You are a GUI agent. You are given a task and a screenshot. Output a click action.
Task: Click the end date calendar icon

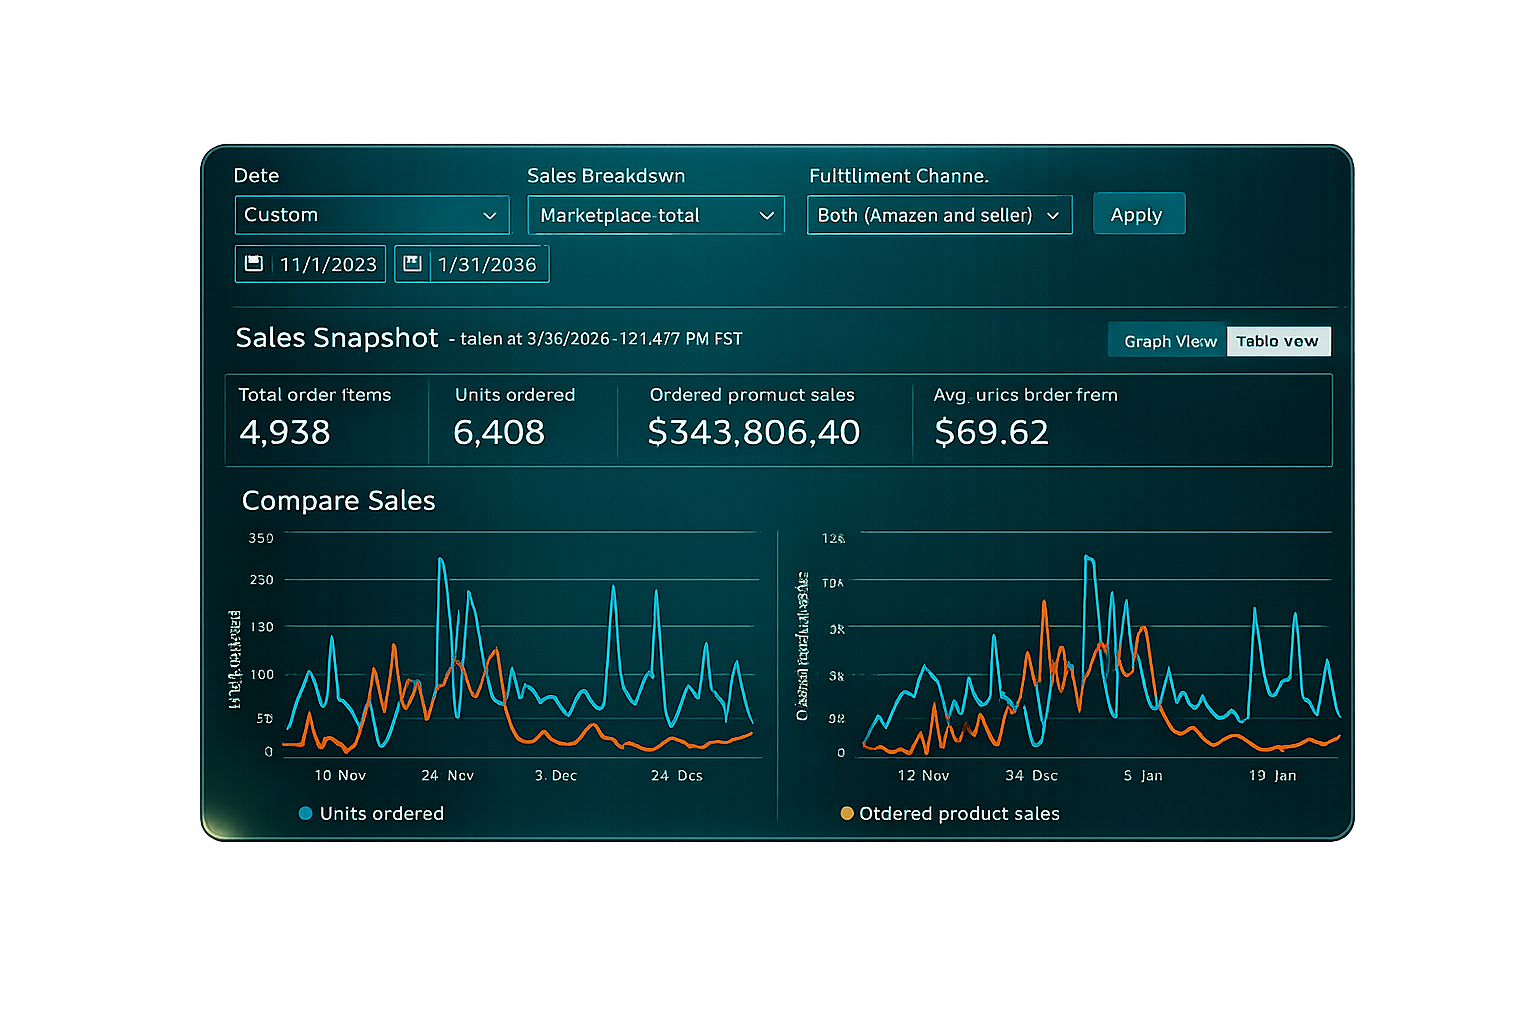tap(412, 264)
